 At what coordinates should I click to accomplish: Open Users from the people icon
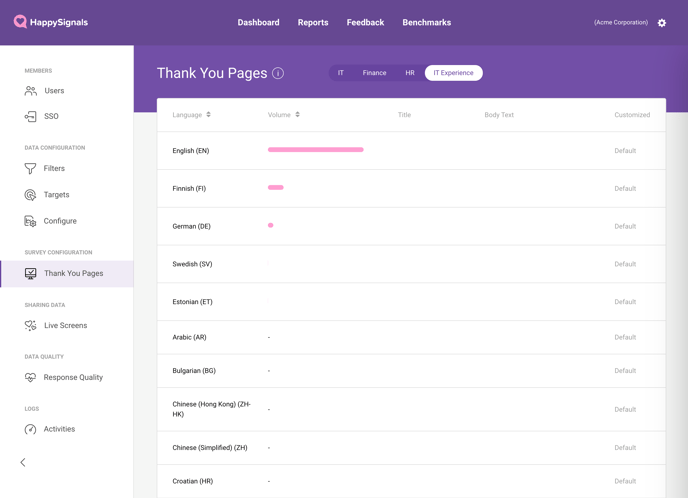(x=31, y=91)
